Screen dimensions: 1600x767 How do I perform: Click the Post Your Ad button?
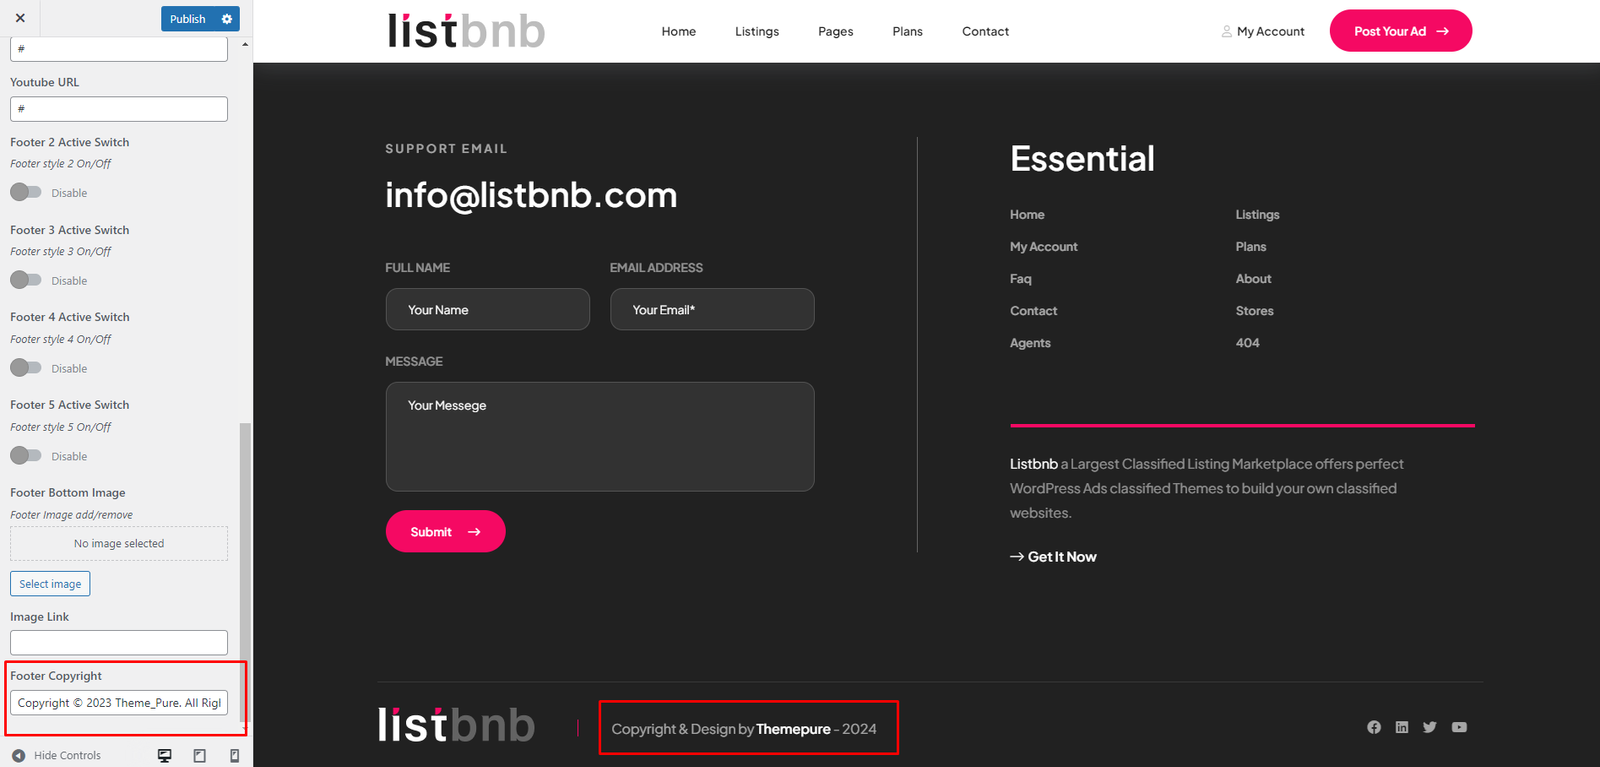pyautogui.click(x=1401, y=31)
